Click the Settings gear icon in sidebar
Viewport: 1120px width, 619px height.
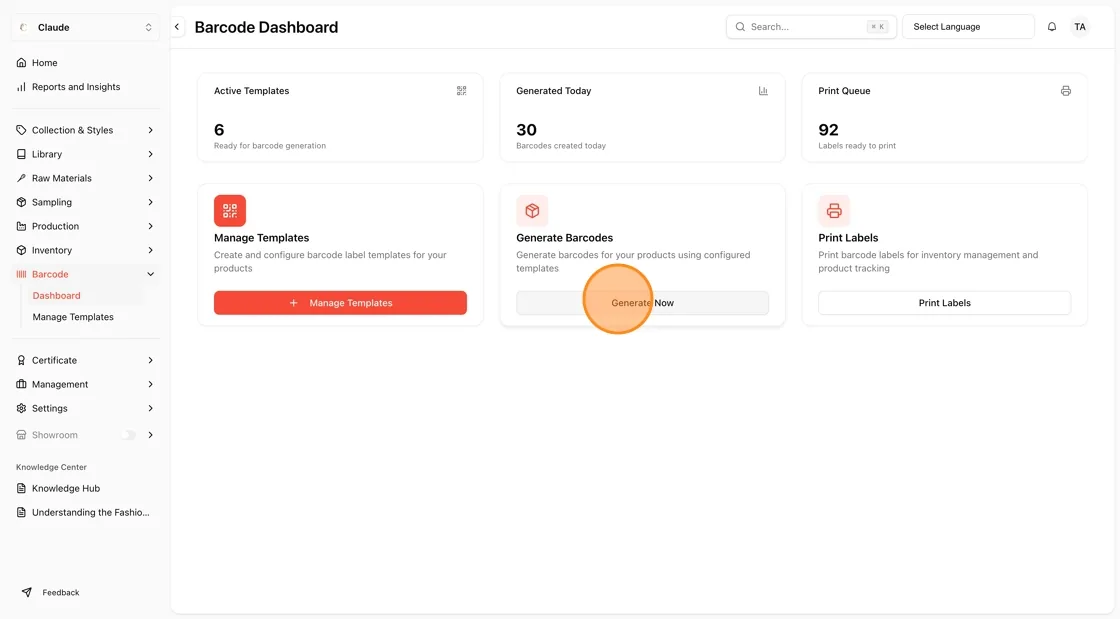(21, 408)
